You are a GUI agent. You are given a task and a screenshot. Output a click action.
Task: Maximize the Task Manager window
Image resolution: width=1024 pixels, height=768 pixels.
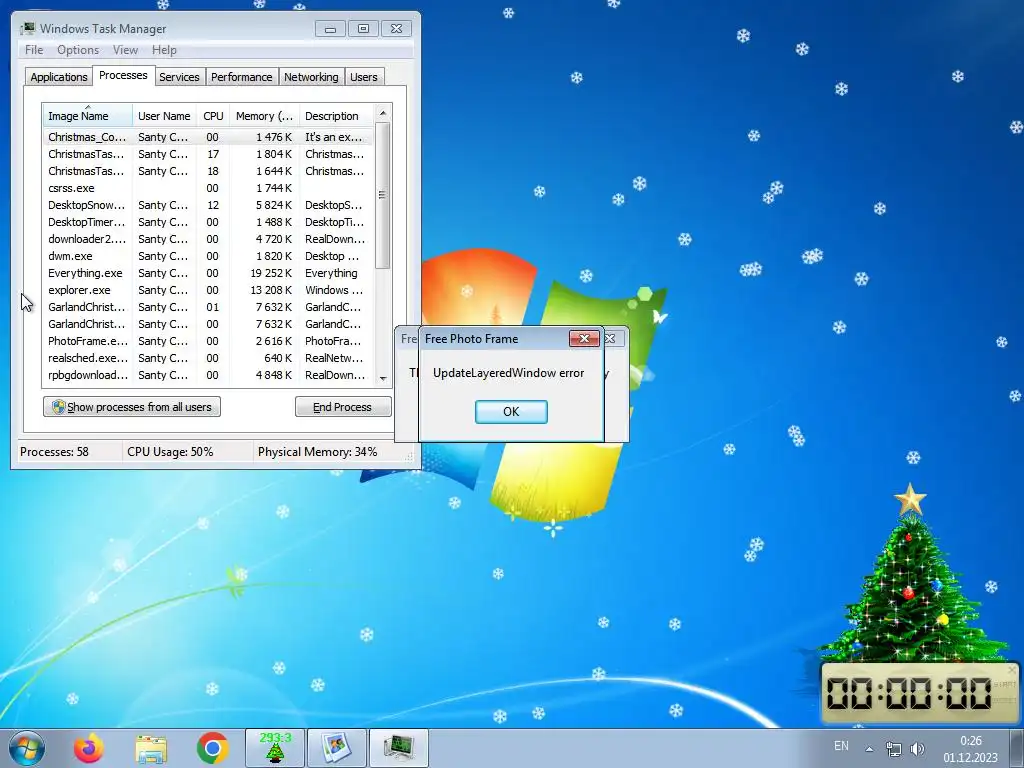pos(363,29)
